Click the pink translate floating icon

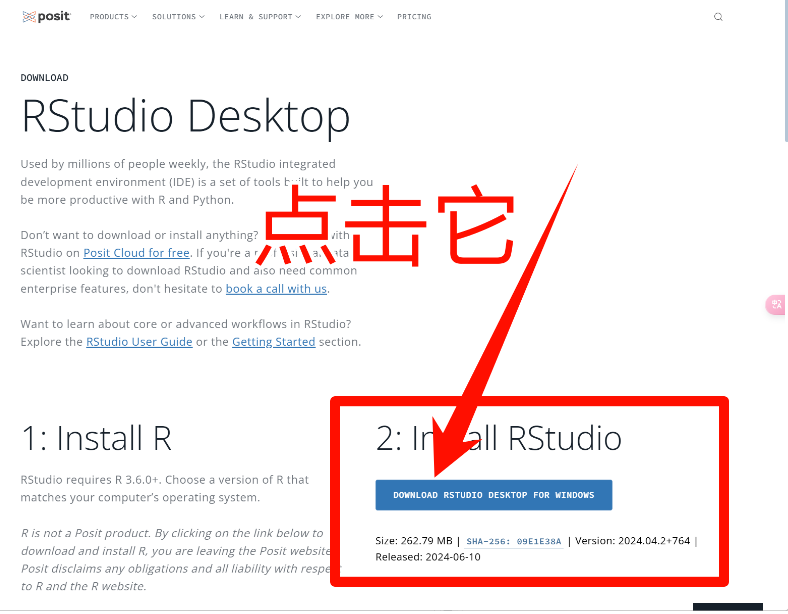pos(776,304)
